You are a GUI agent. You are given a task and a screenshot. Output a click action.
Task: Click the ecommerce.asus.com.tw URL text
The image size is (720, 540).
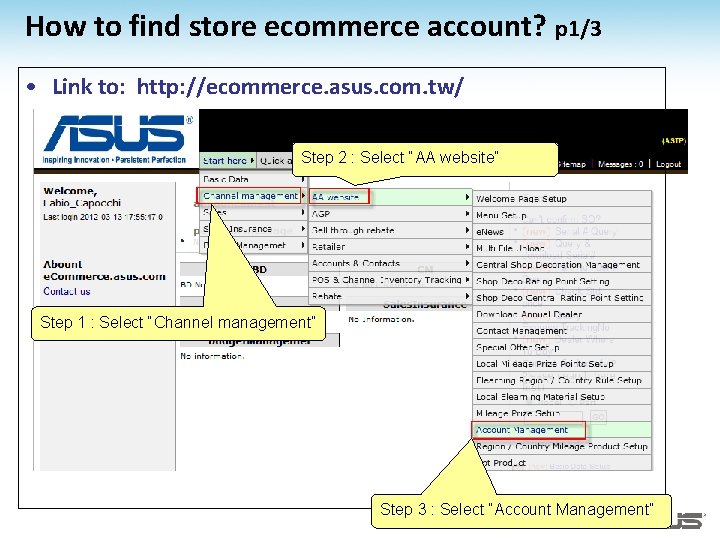point(300,87)
